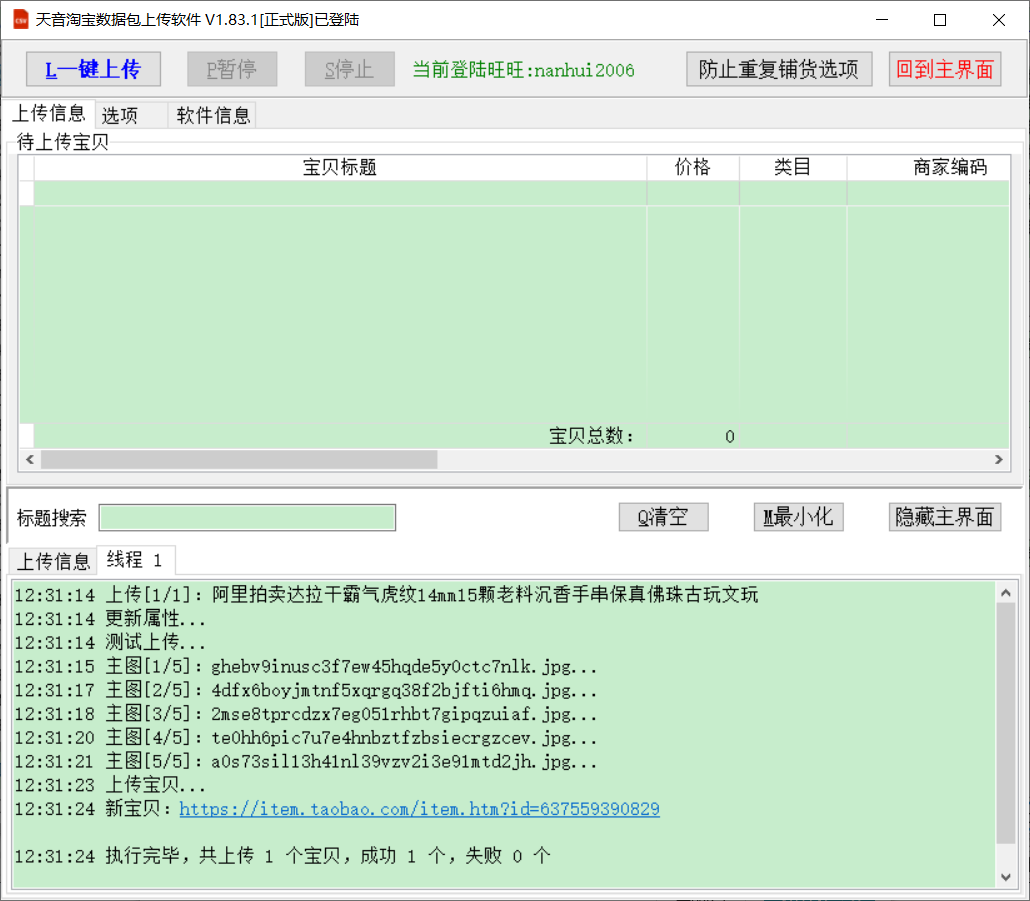Viewport: 1030px width, 901px height.
Task: Open the 软件信息 tab
Action: pyautogui.click(x=213, y=116)
